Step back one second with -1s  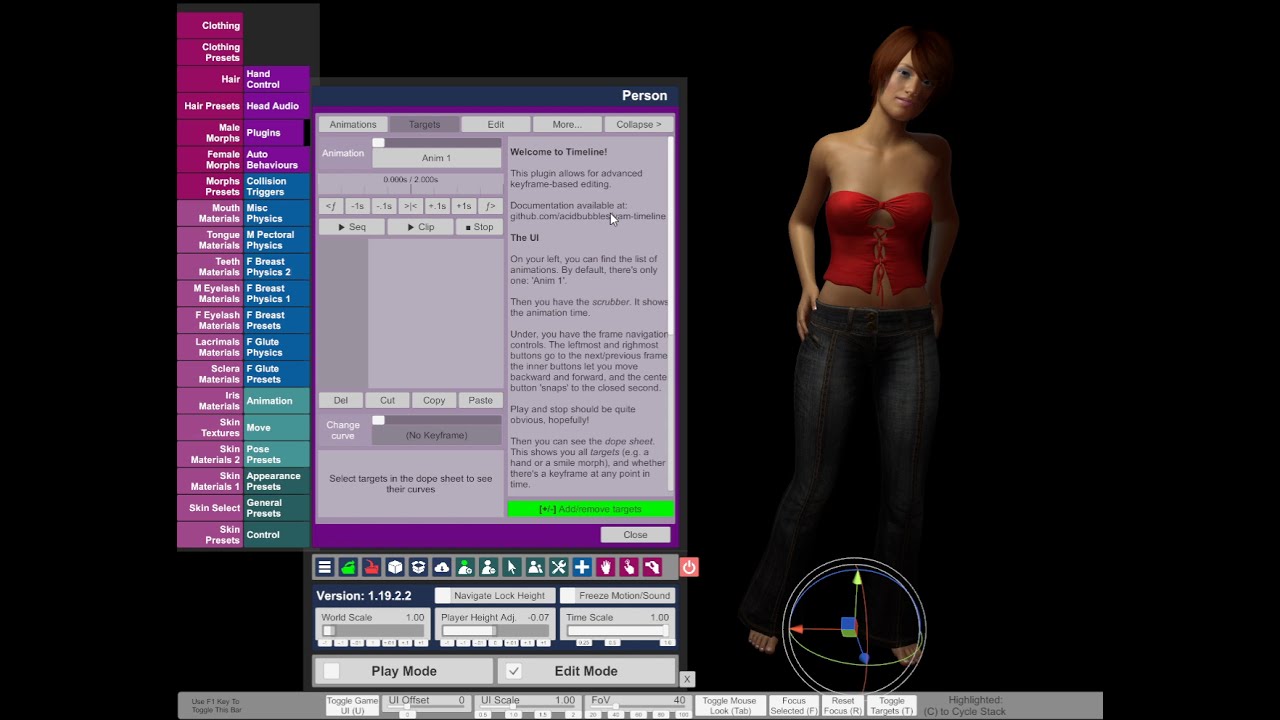[x=357, y=206]
